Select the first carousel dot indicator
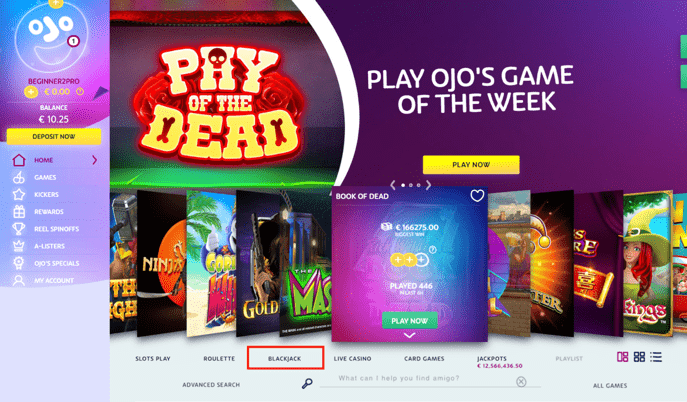 click(x=403, y=185)
